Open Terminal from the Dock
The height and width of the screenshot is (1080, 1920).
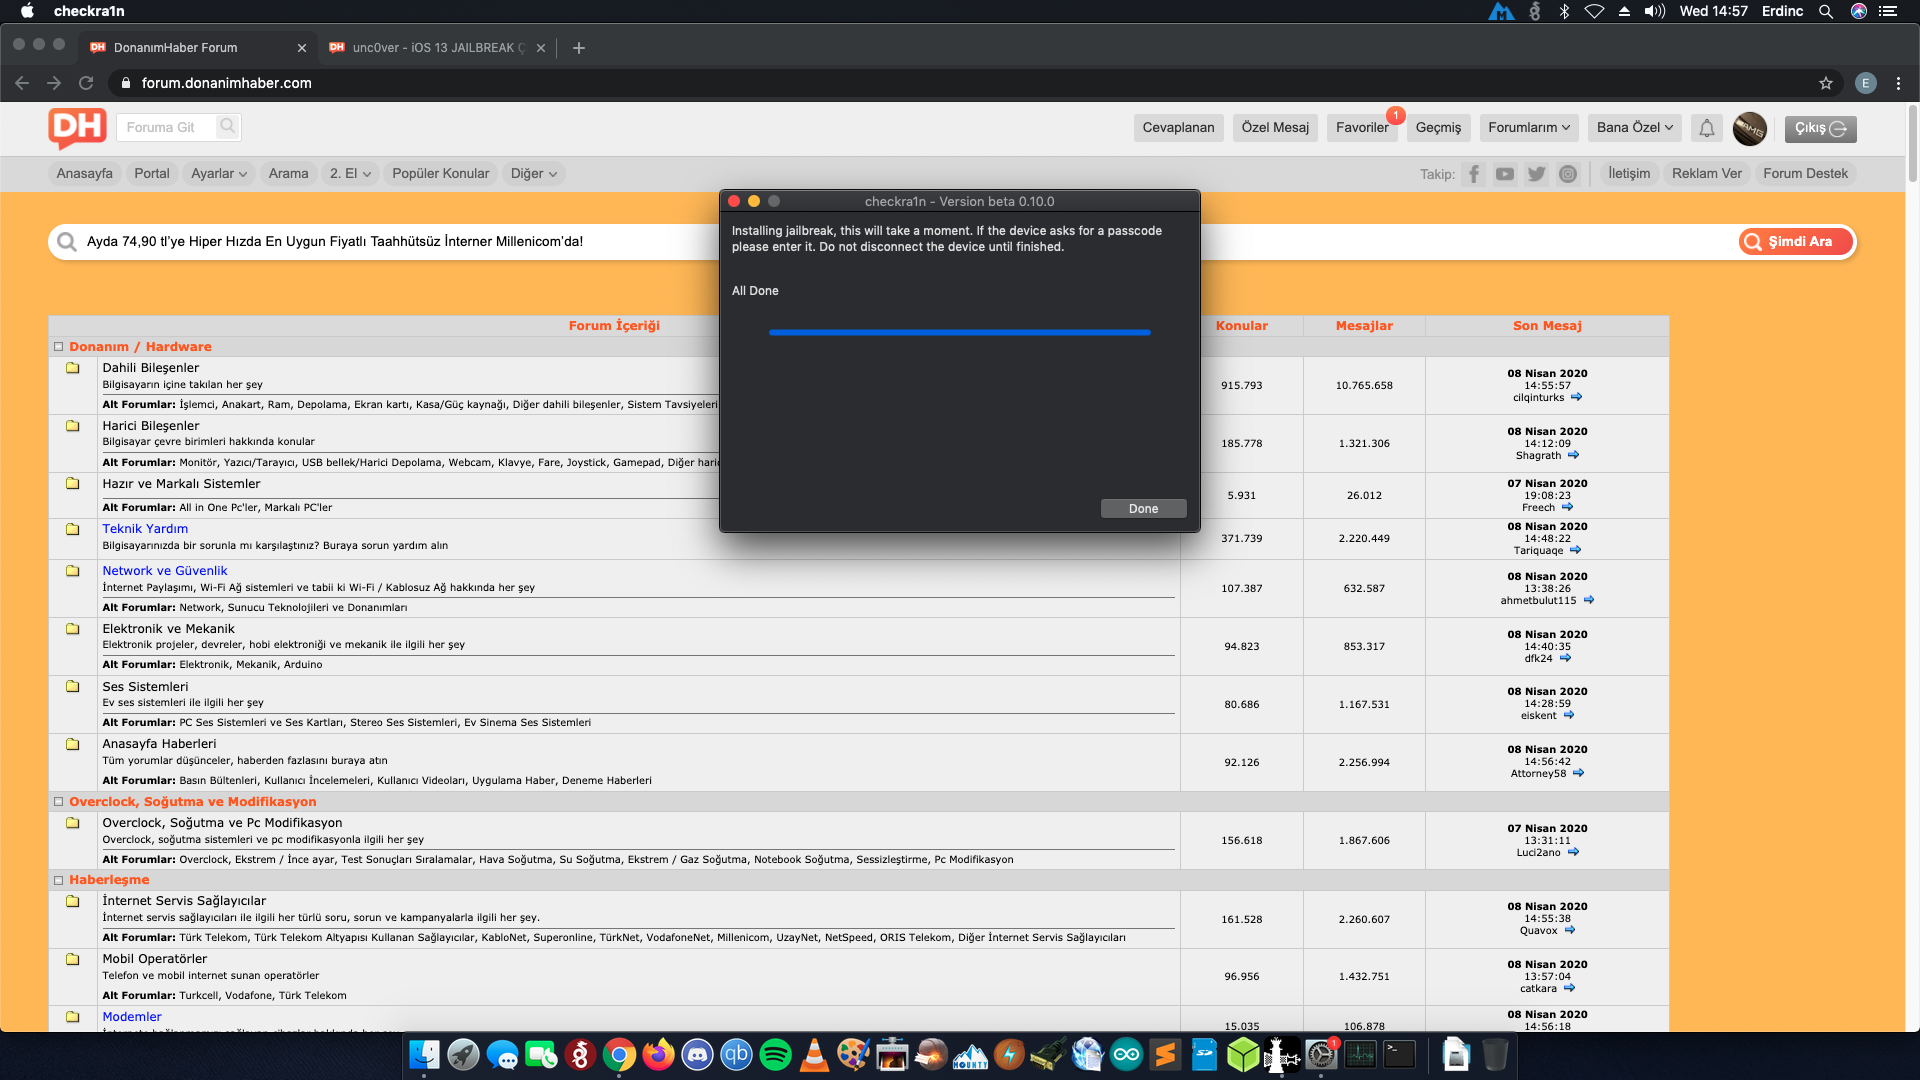click(1399, 1054)
